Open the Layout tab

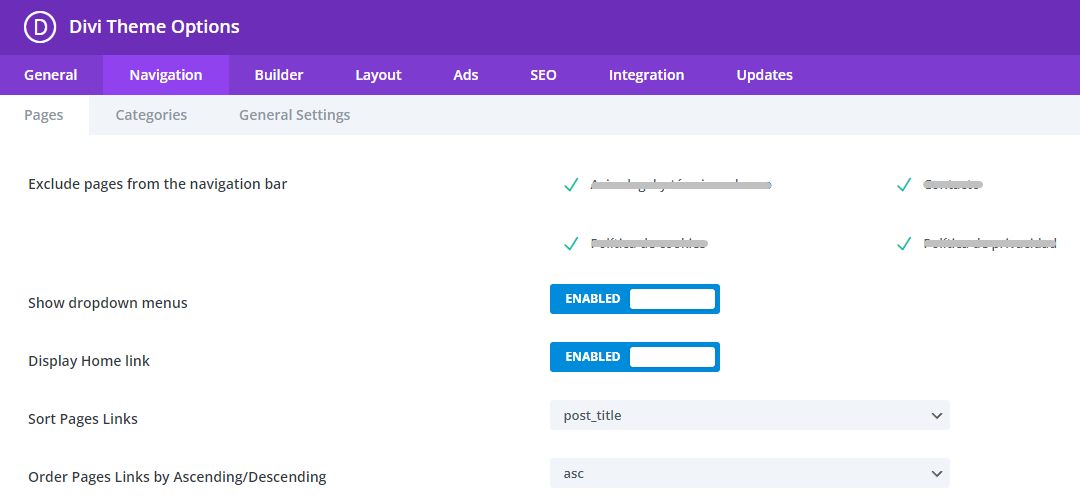pyautogui.click(x=378, y=75)
